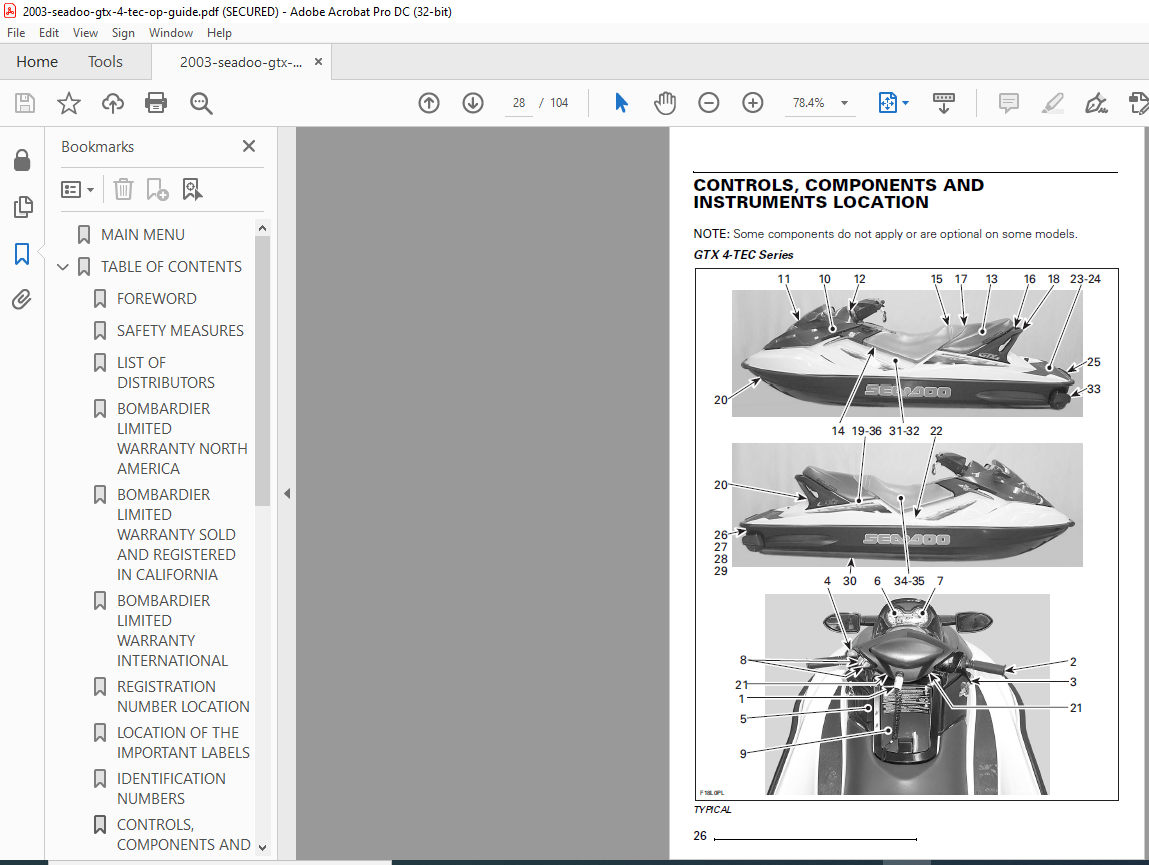The height and width of the screenshot is (865, 1149).
Task: Find the current bookmark icon
Action: tap(192, 190)
